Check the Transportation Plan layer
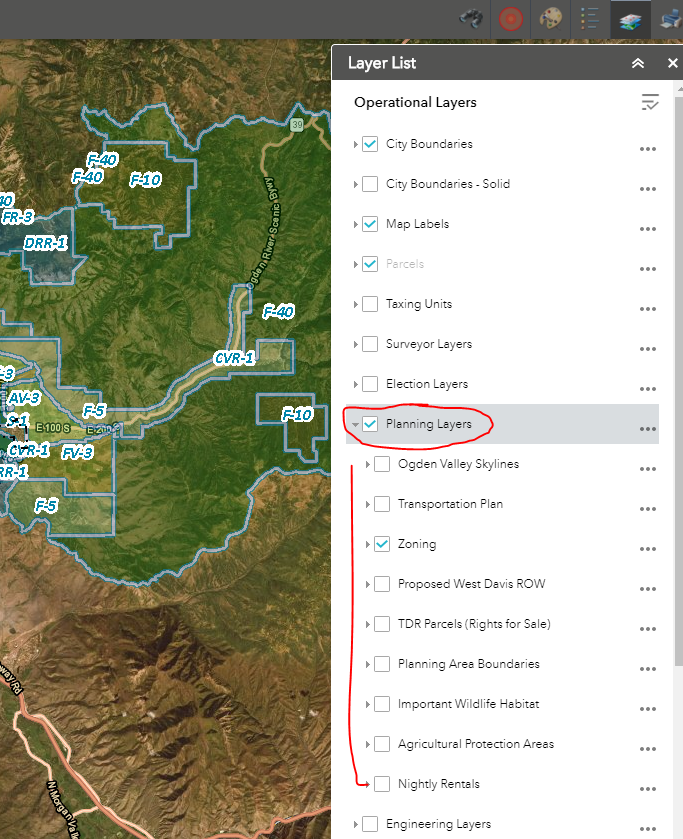Screen dimensions: 683x839 click(382, 504)
